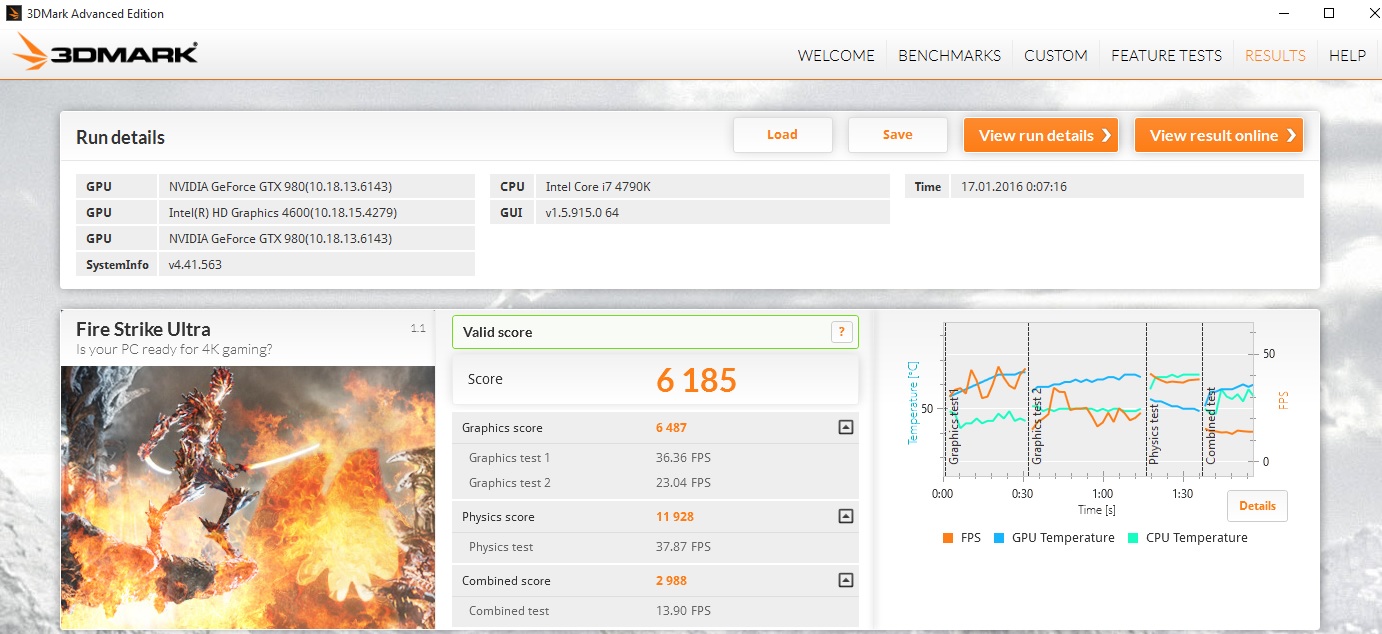This screenshot has height=634, width=1382.
Task: Click the overall score 6 185
Action: click(696, 380)
